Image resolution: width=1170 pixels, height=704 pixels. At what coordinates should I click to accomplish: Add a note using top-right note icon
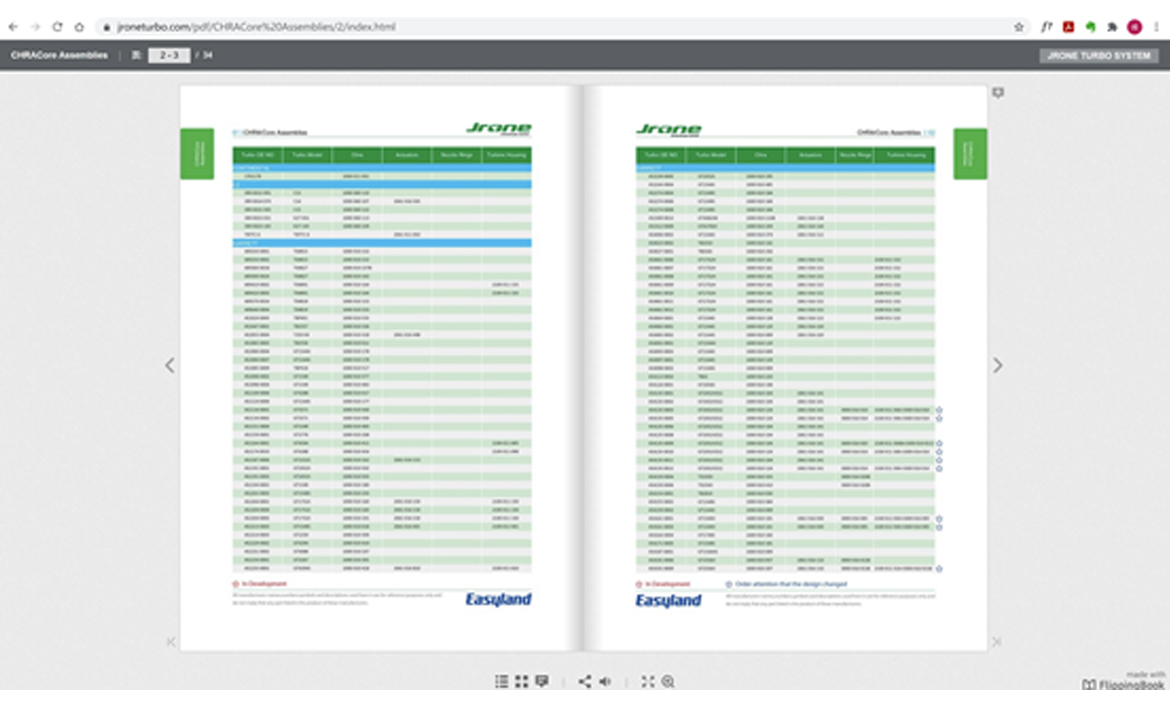click(x=998, y=93)
